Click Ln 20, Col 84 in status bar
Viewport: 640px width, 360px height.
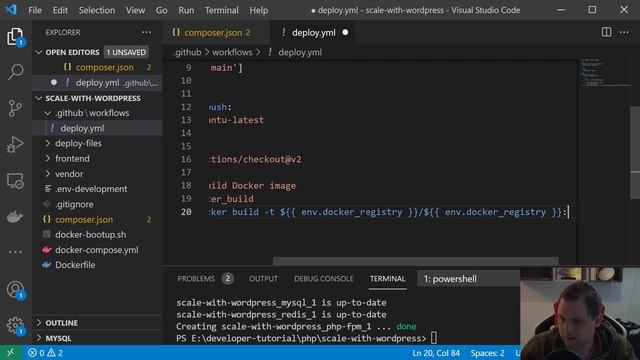pos(436,353)
